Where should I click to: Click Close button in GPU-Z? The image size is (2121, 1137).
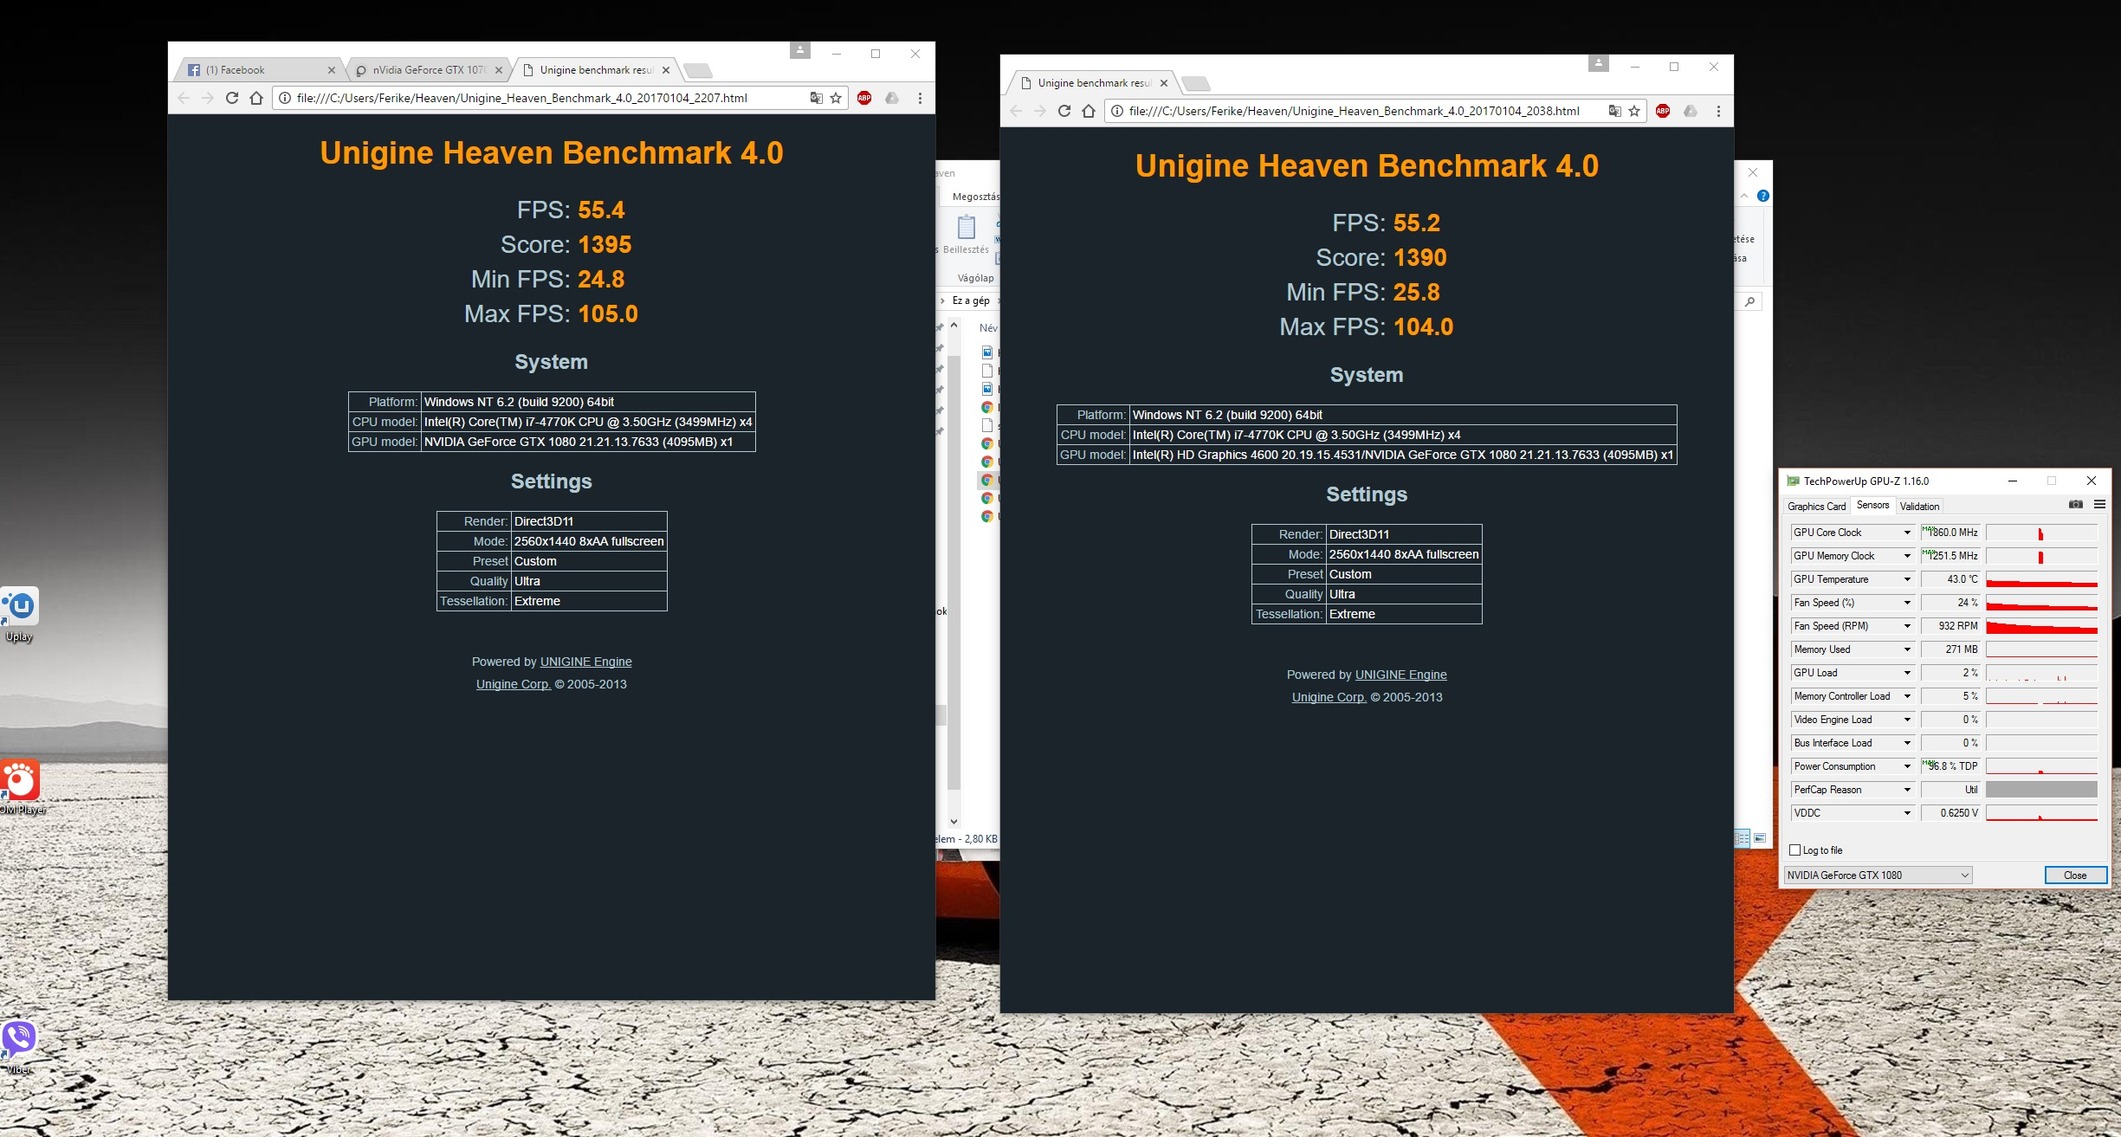[2075, 875]
